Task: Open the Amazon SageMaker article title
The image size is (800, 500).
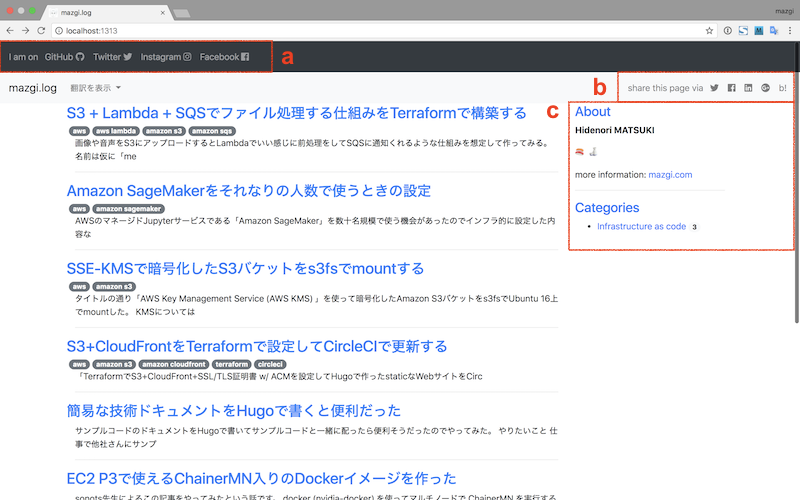Action: pos(248,190)
